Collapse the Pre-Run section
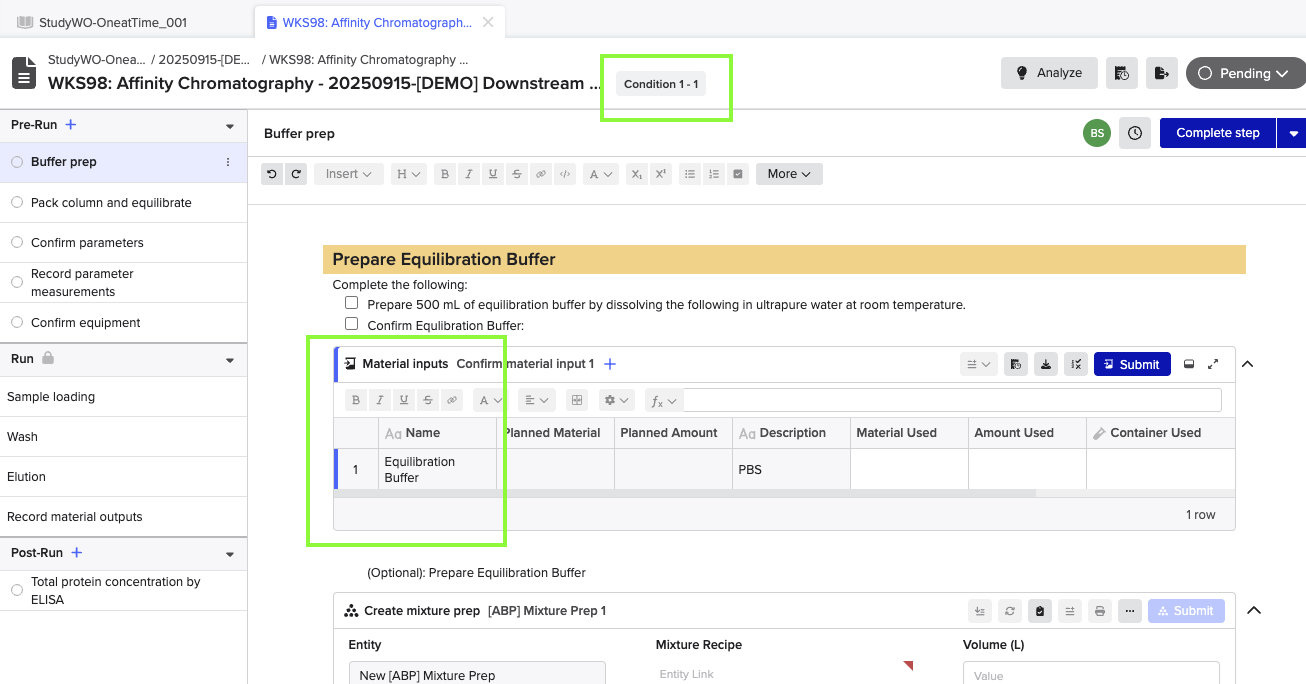 (230, 126)
